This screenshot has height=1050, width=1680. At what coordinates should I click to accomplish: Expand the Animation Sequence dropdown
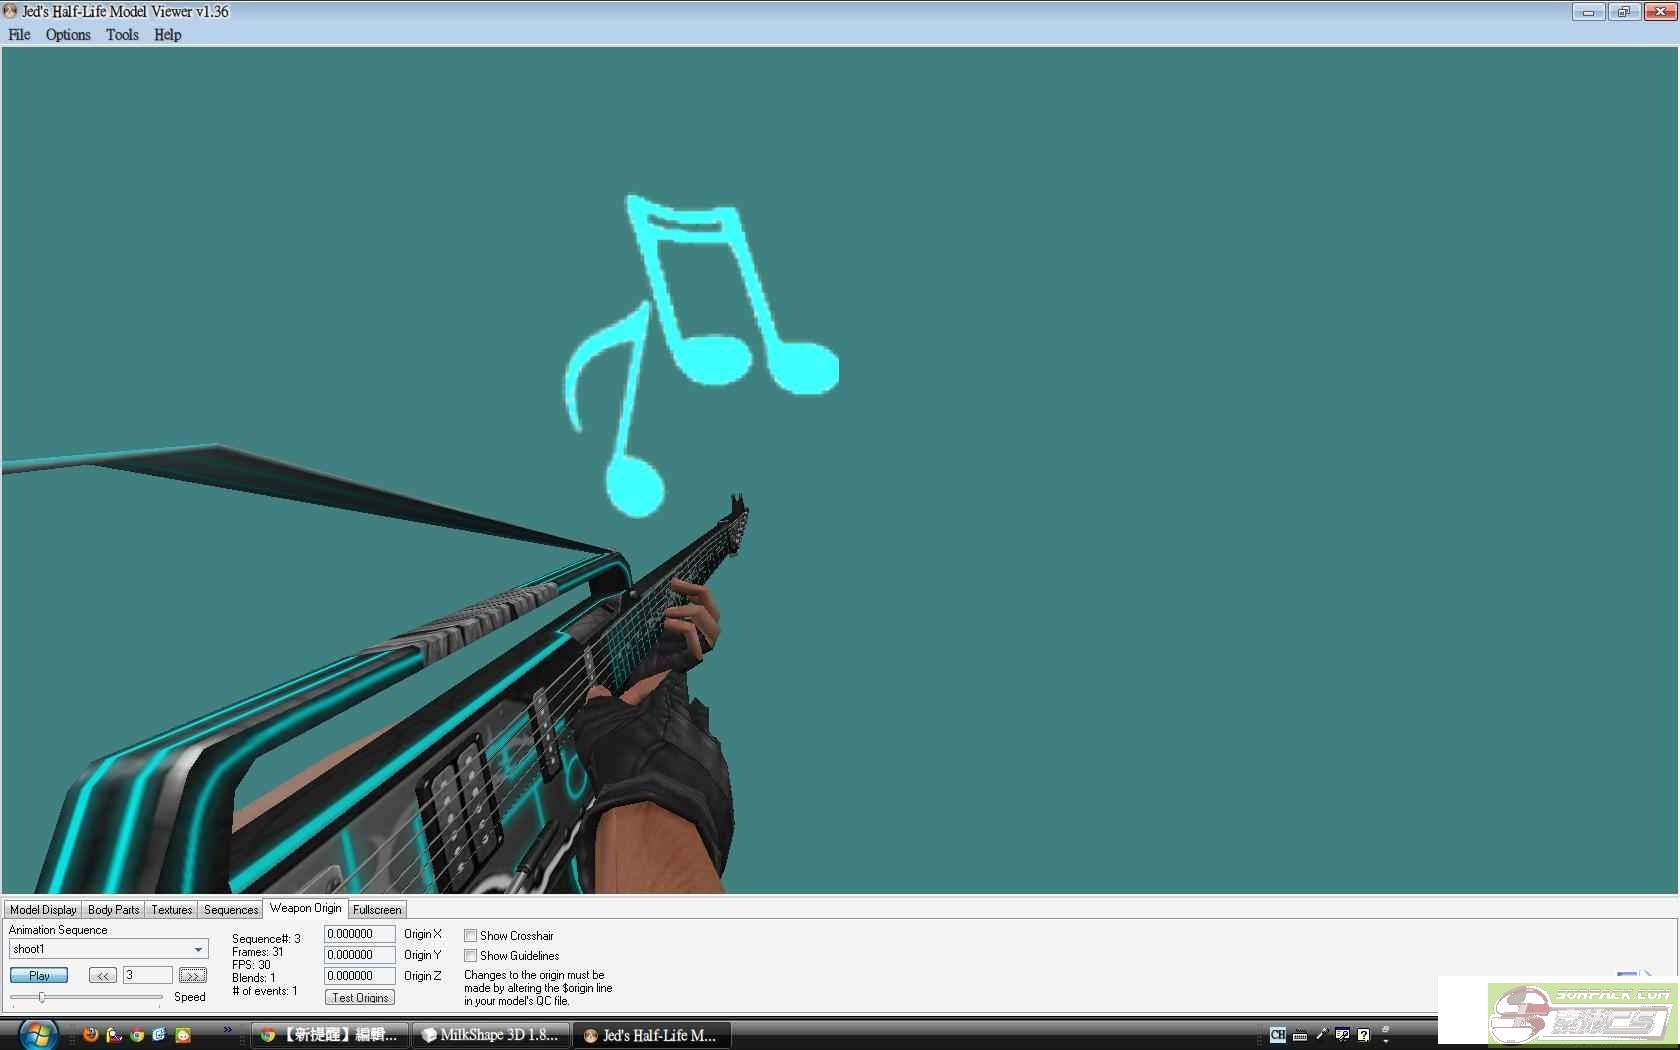pyautogui.click(x=198, y=949)
